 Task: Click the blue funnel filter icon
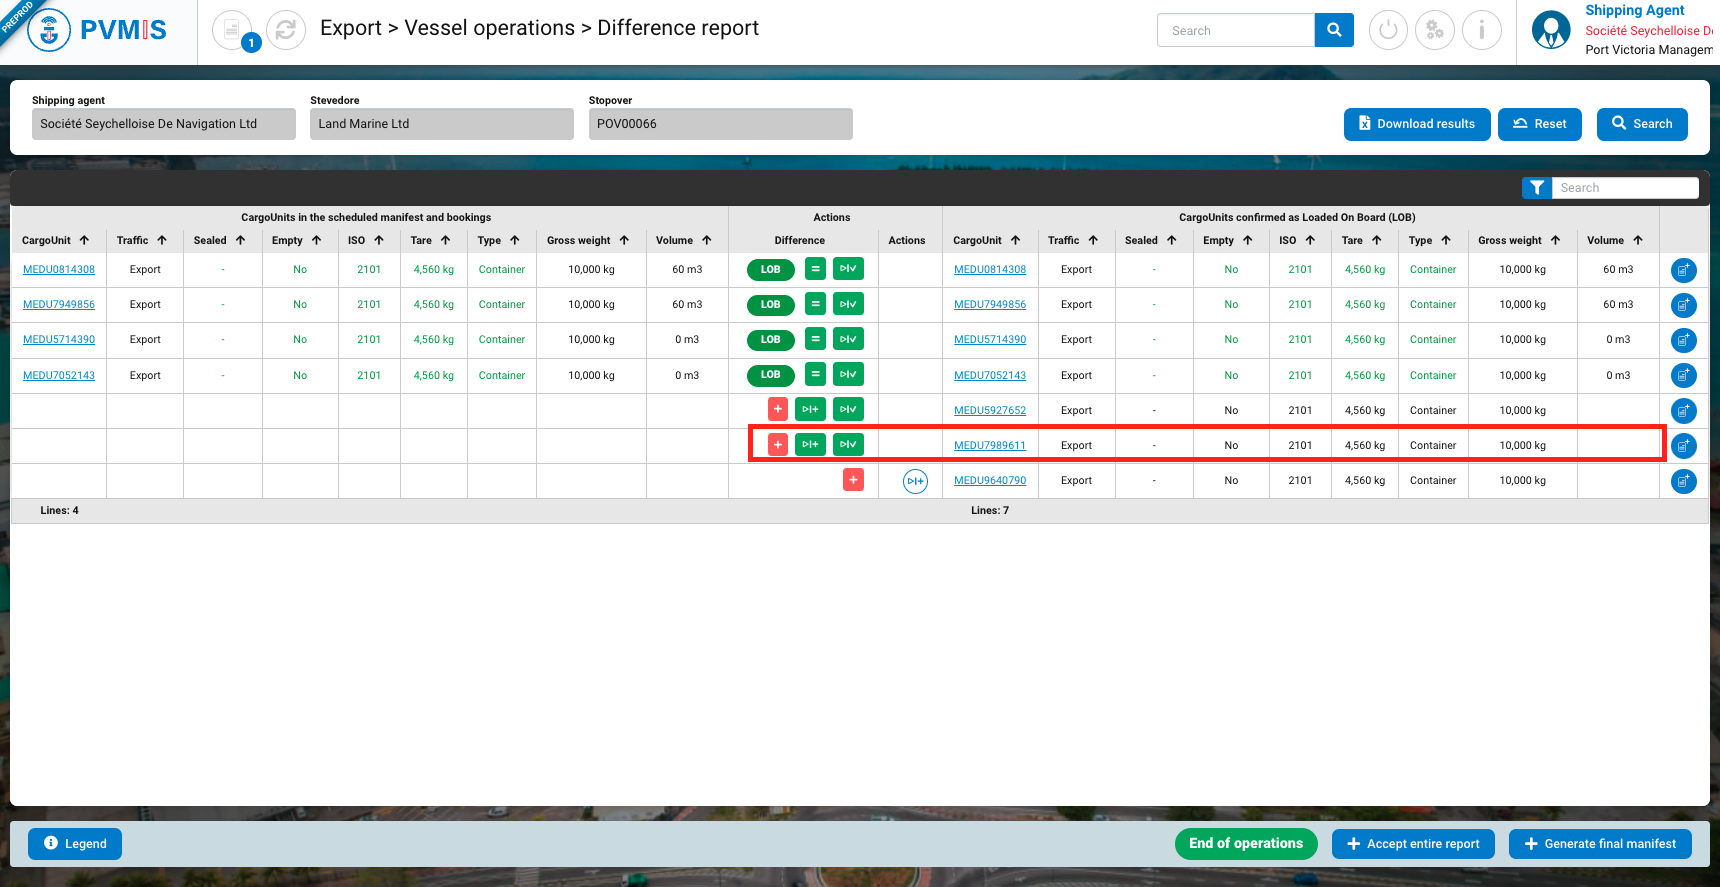click(x=1536, y=188)
